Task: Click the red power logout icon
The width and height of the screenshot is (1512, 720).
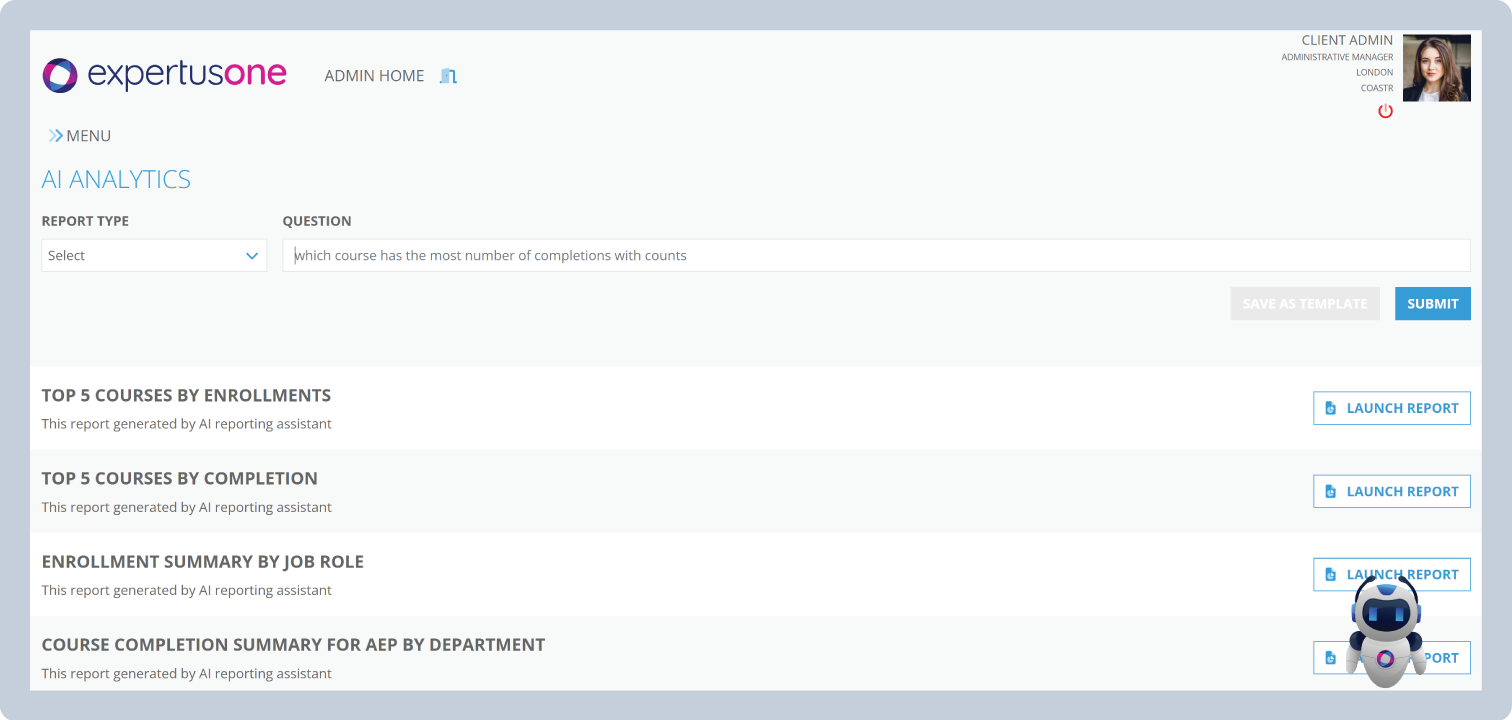Action: click(1385, 111)
